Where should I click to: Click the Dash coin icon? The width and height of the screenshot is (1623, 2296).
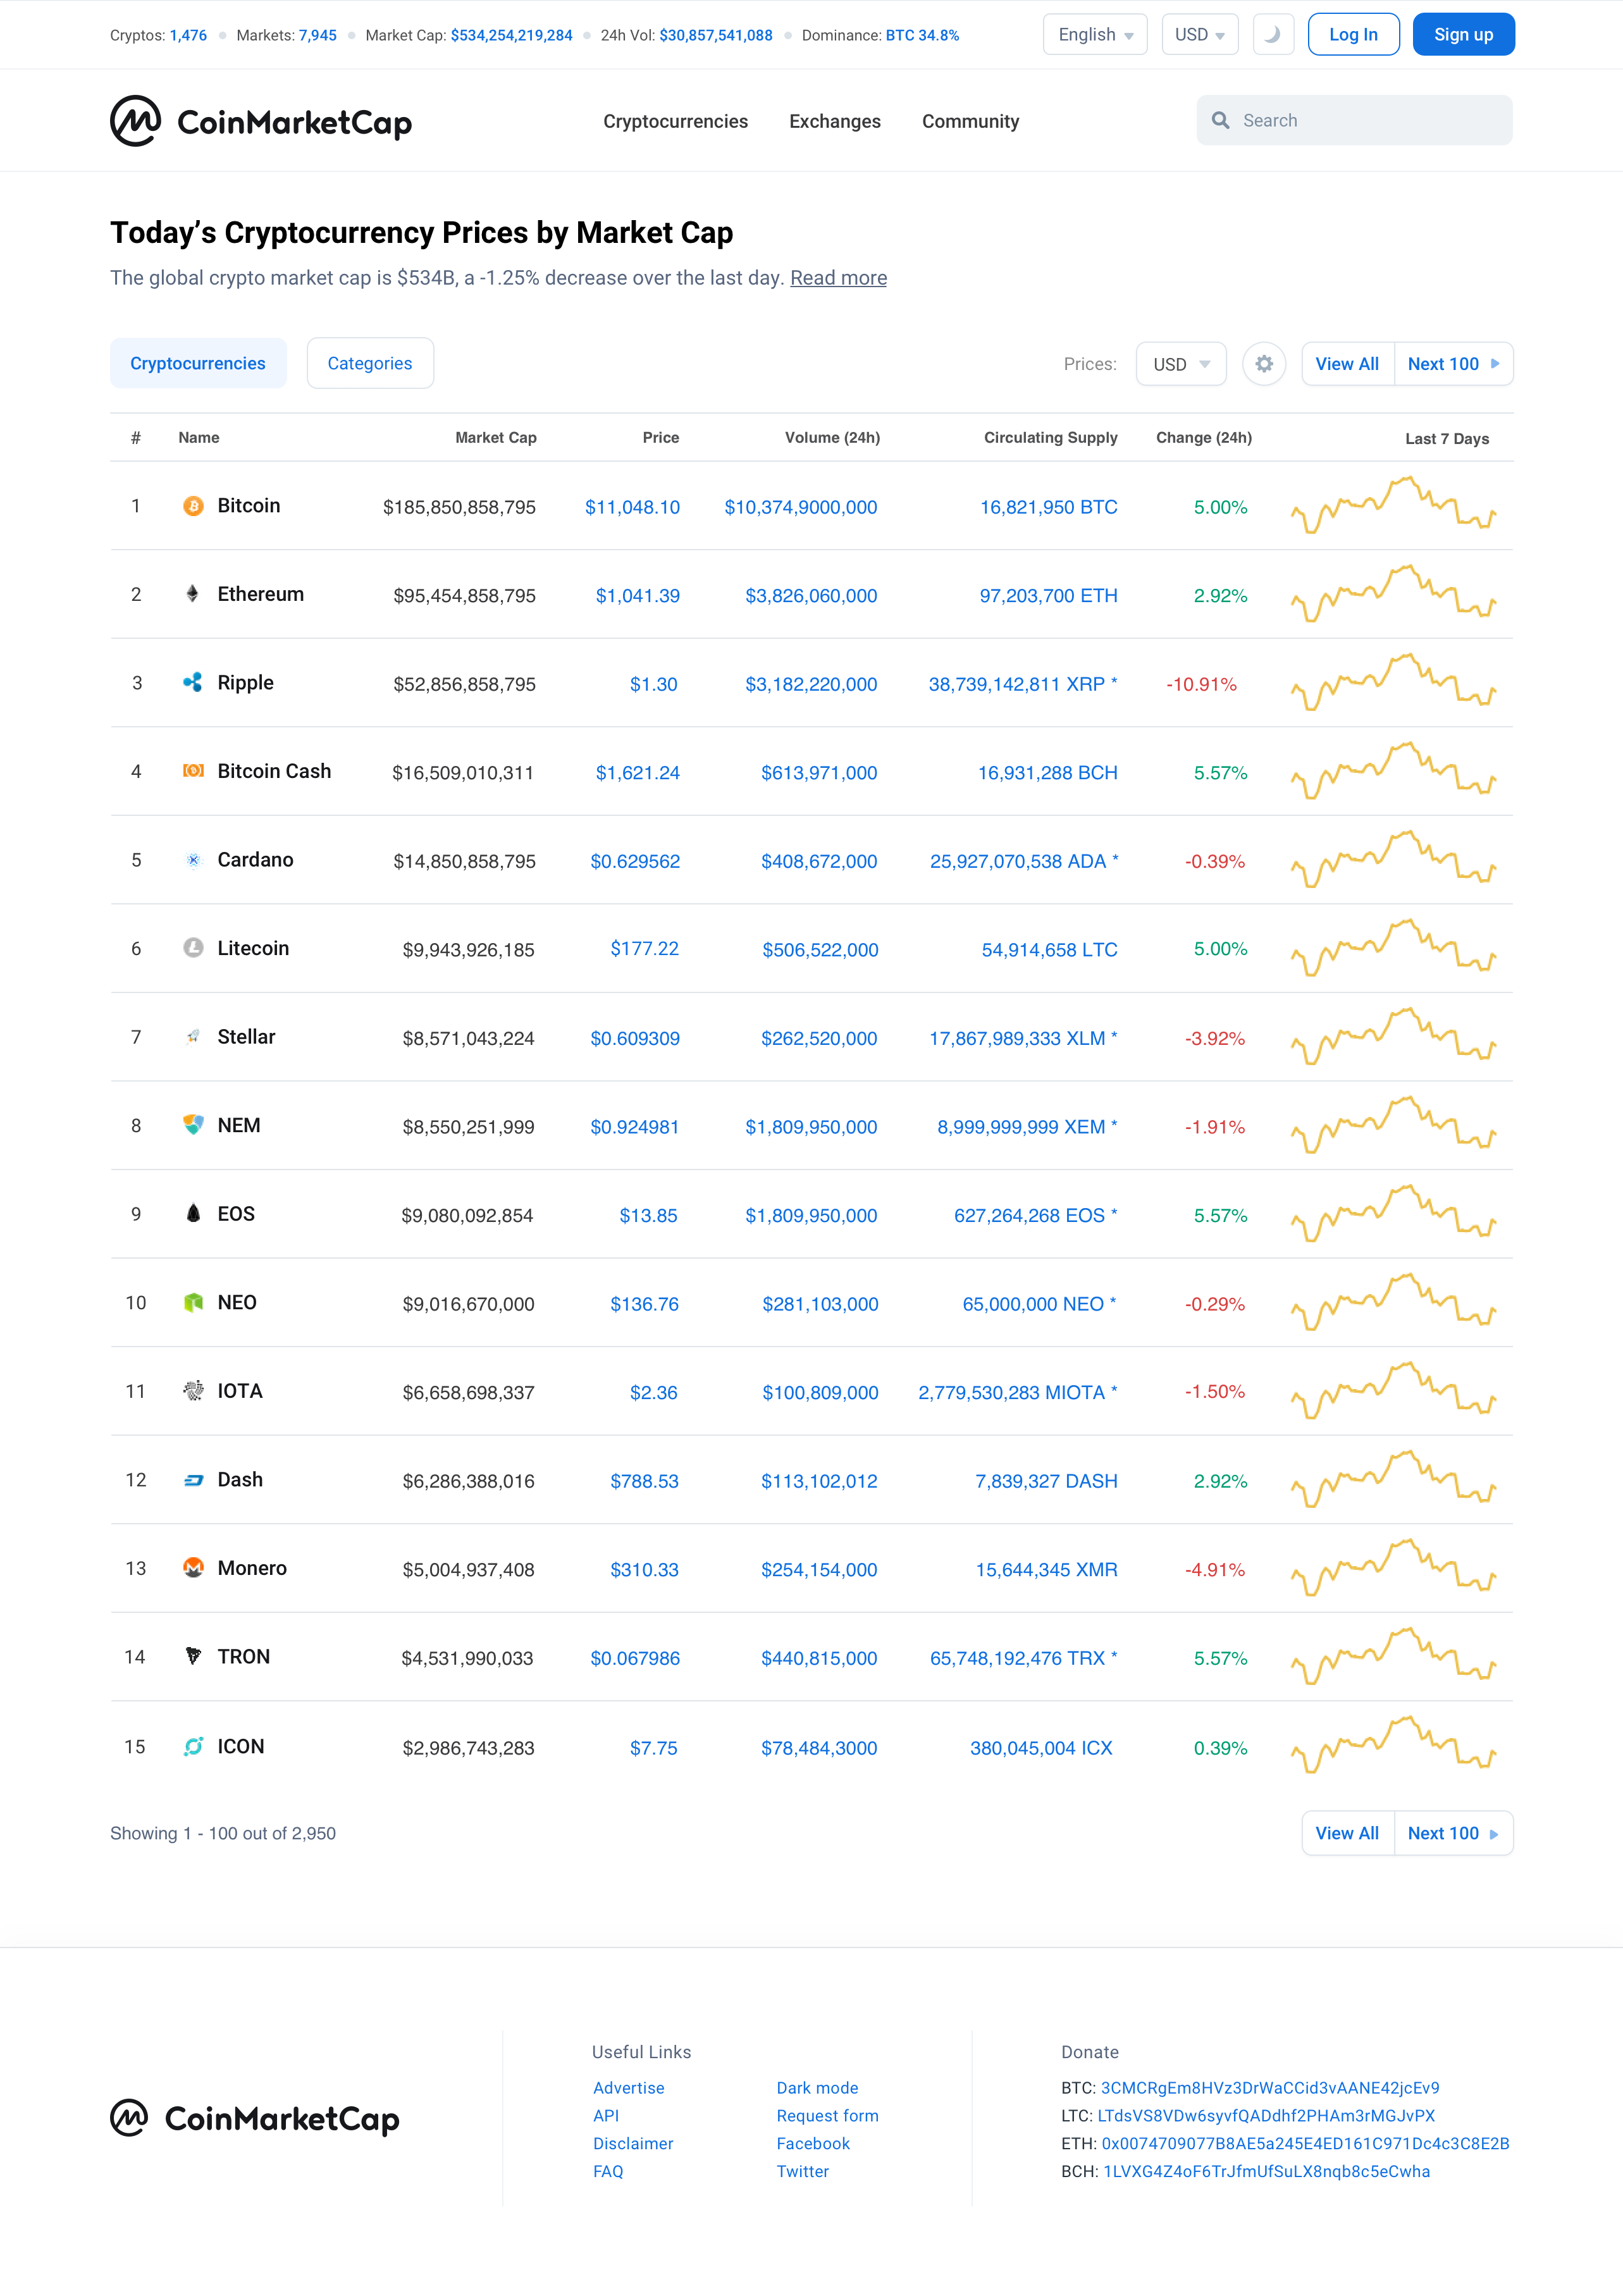(193, 1480)
